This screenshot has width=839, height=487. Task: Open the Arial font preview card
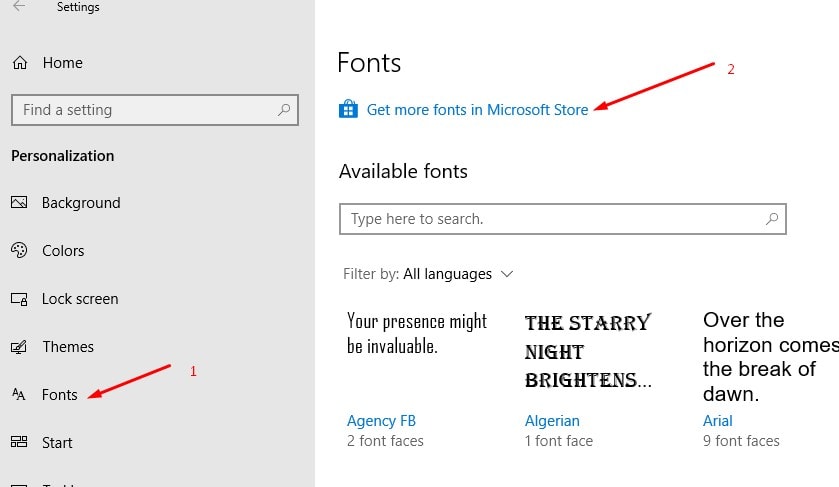point(771,357)
